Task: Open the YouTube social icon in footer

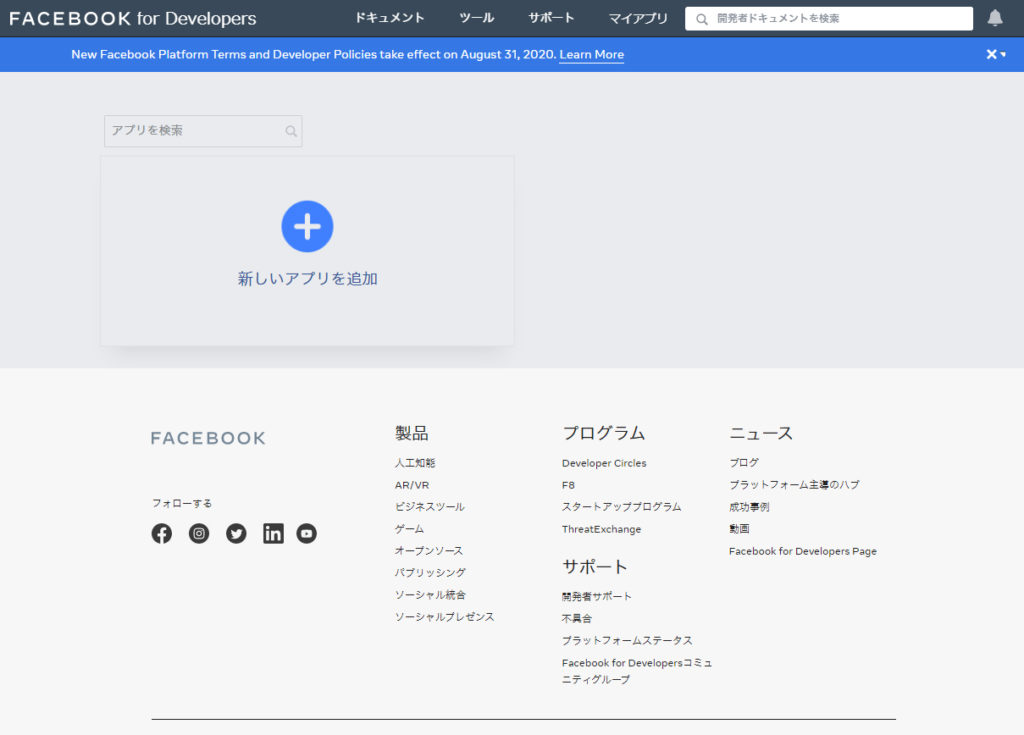Action: (x=307, y=534)
